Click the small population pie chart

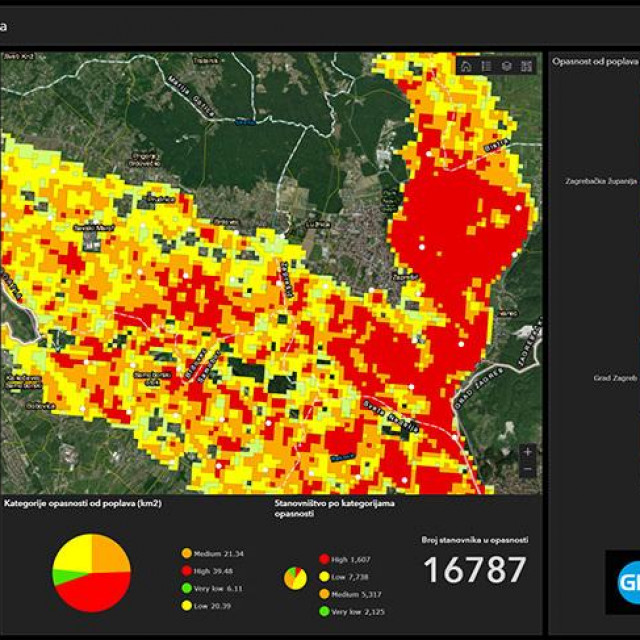coord(295,578)
